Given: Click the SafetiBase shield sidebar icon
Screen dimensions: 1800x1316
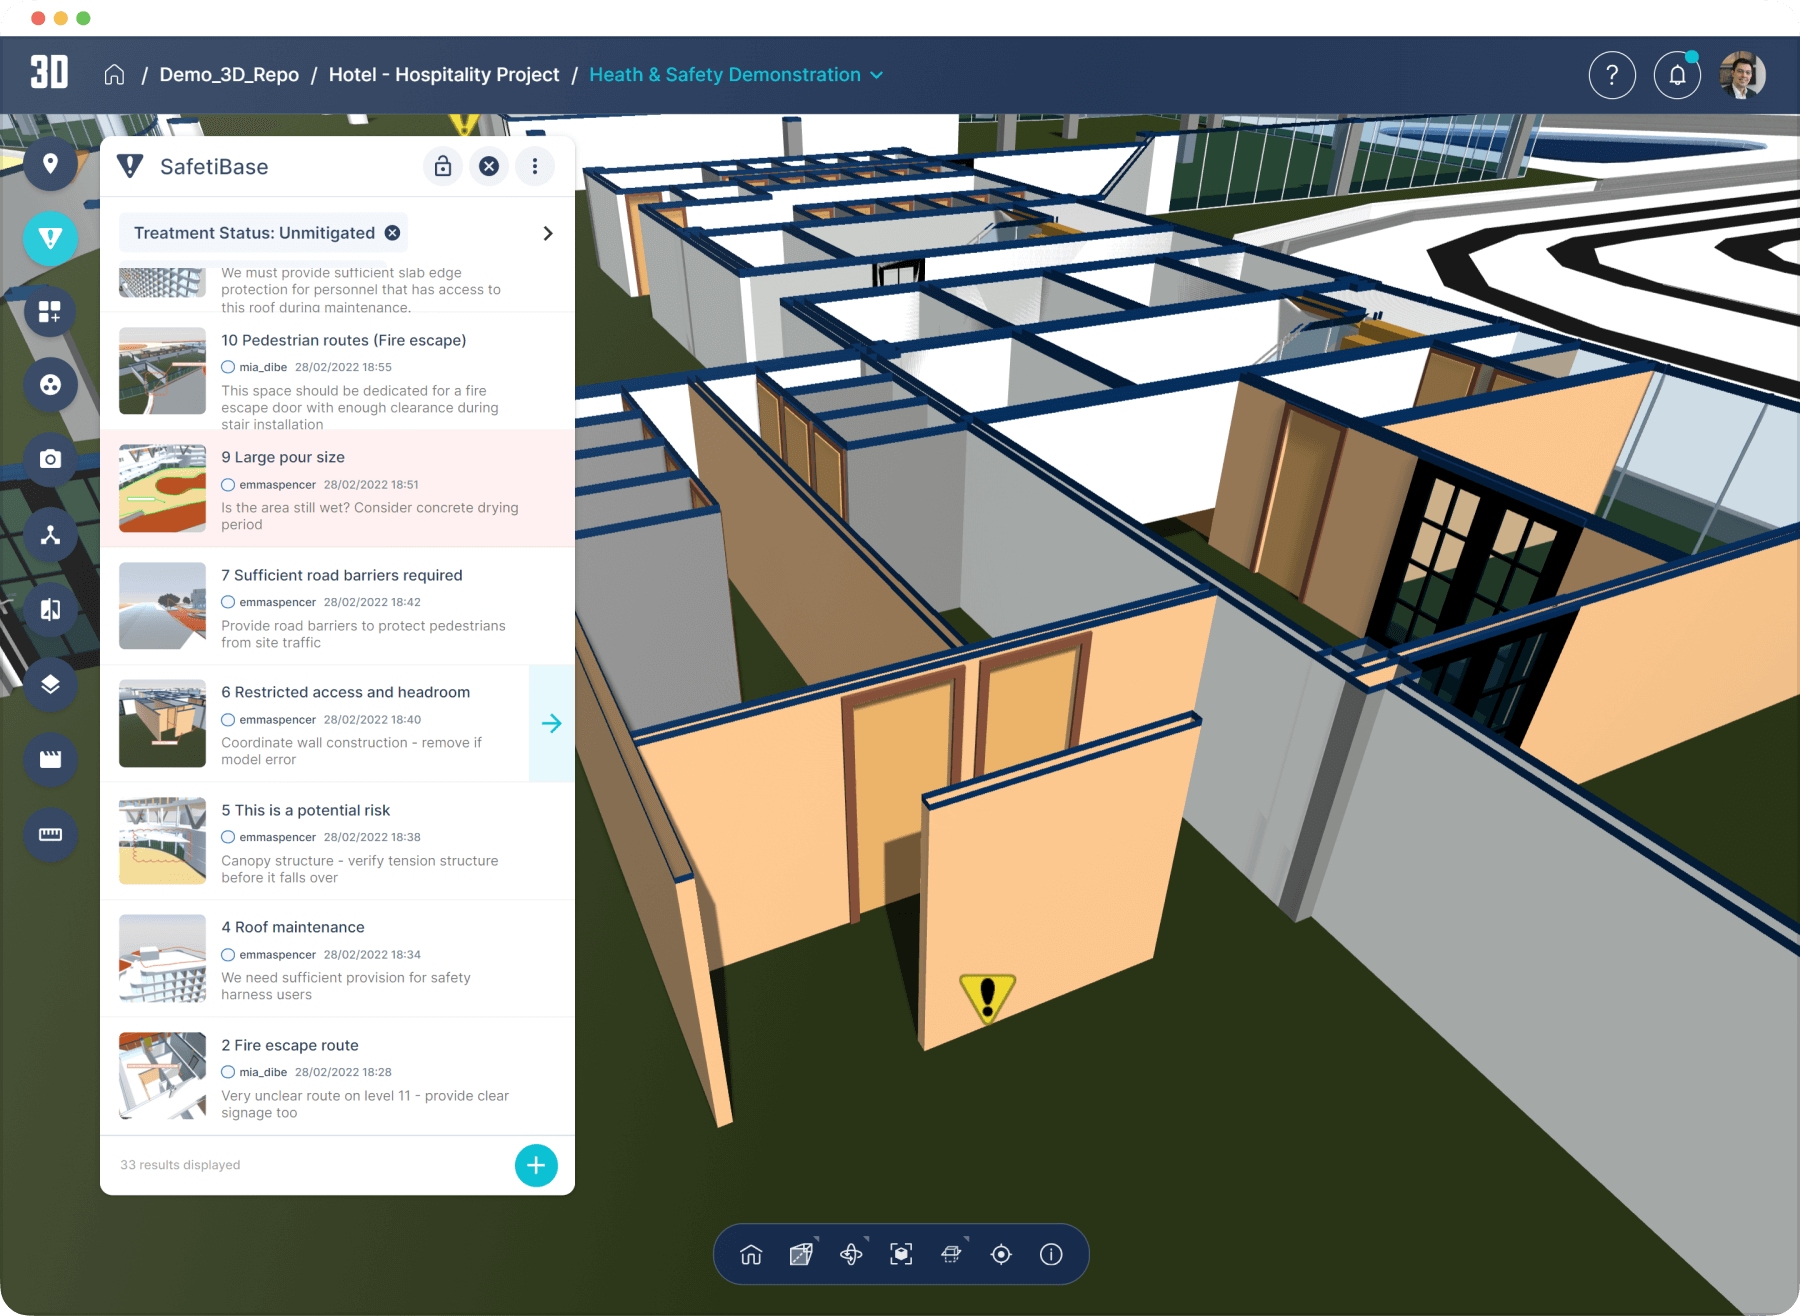Looking at the screenshot, I should coord(50,238).
